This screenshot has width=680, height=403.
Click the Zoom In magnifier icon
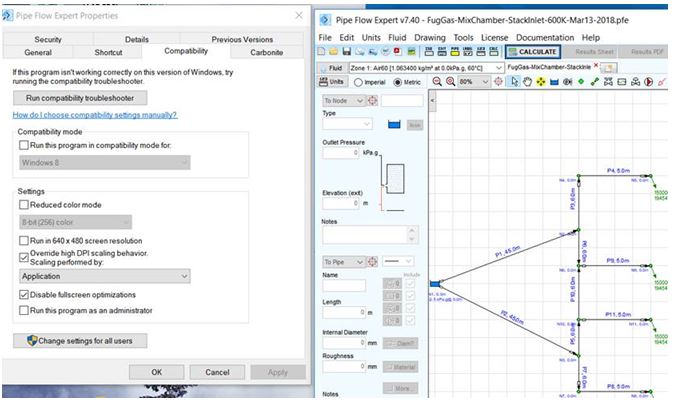[451, 82]
